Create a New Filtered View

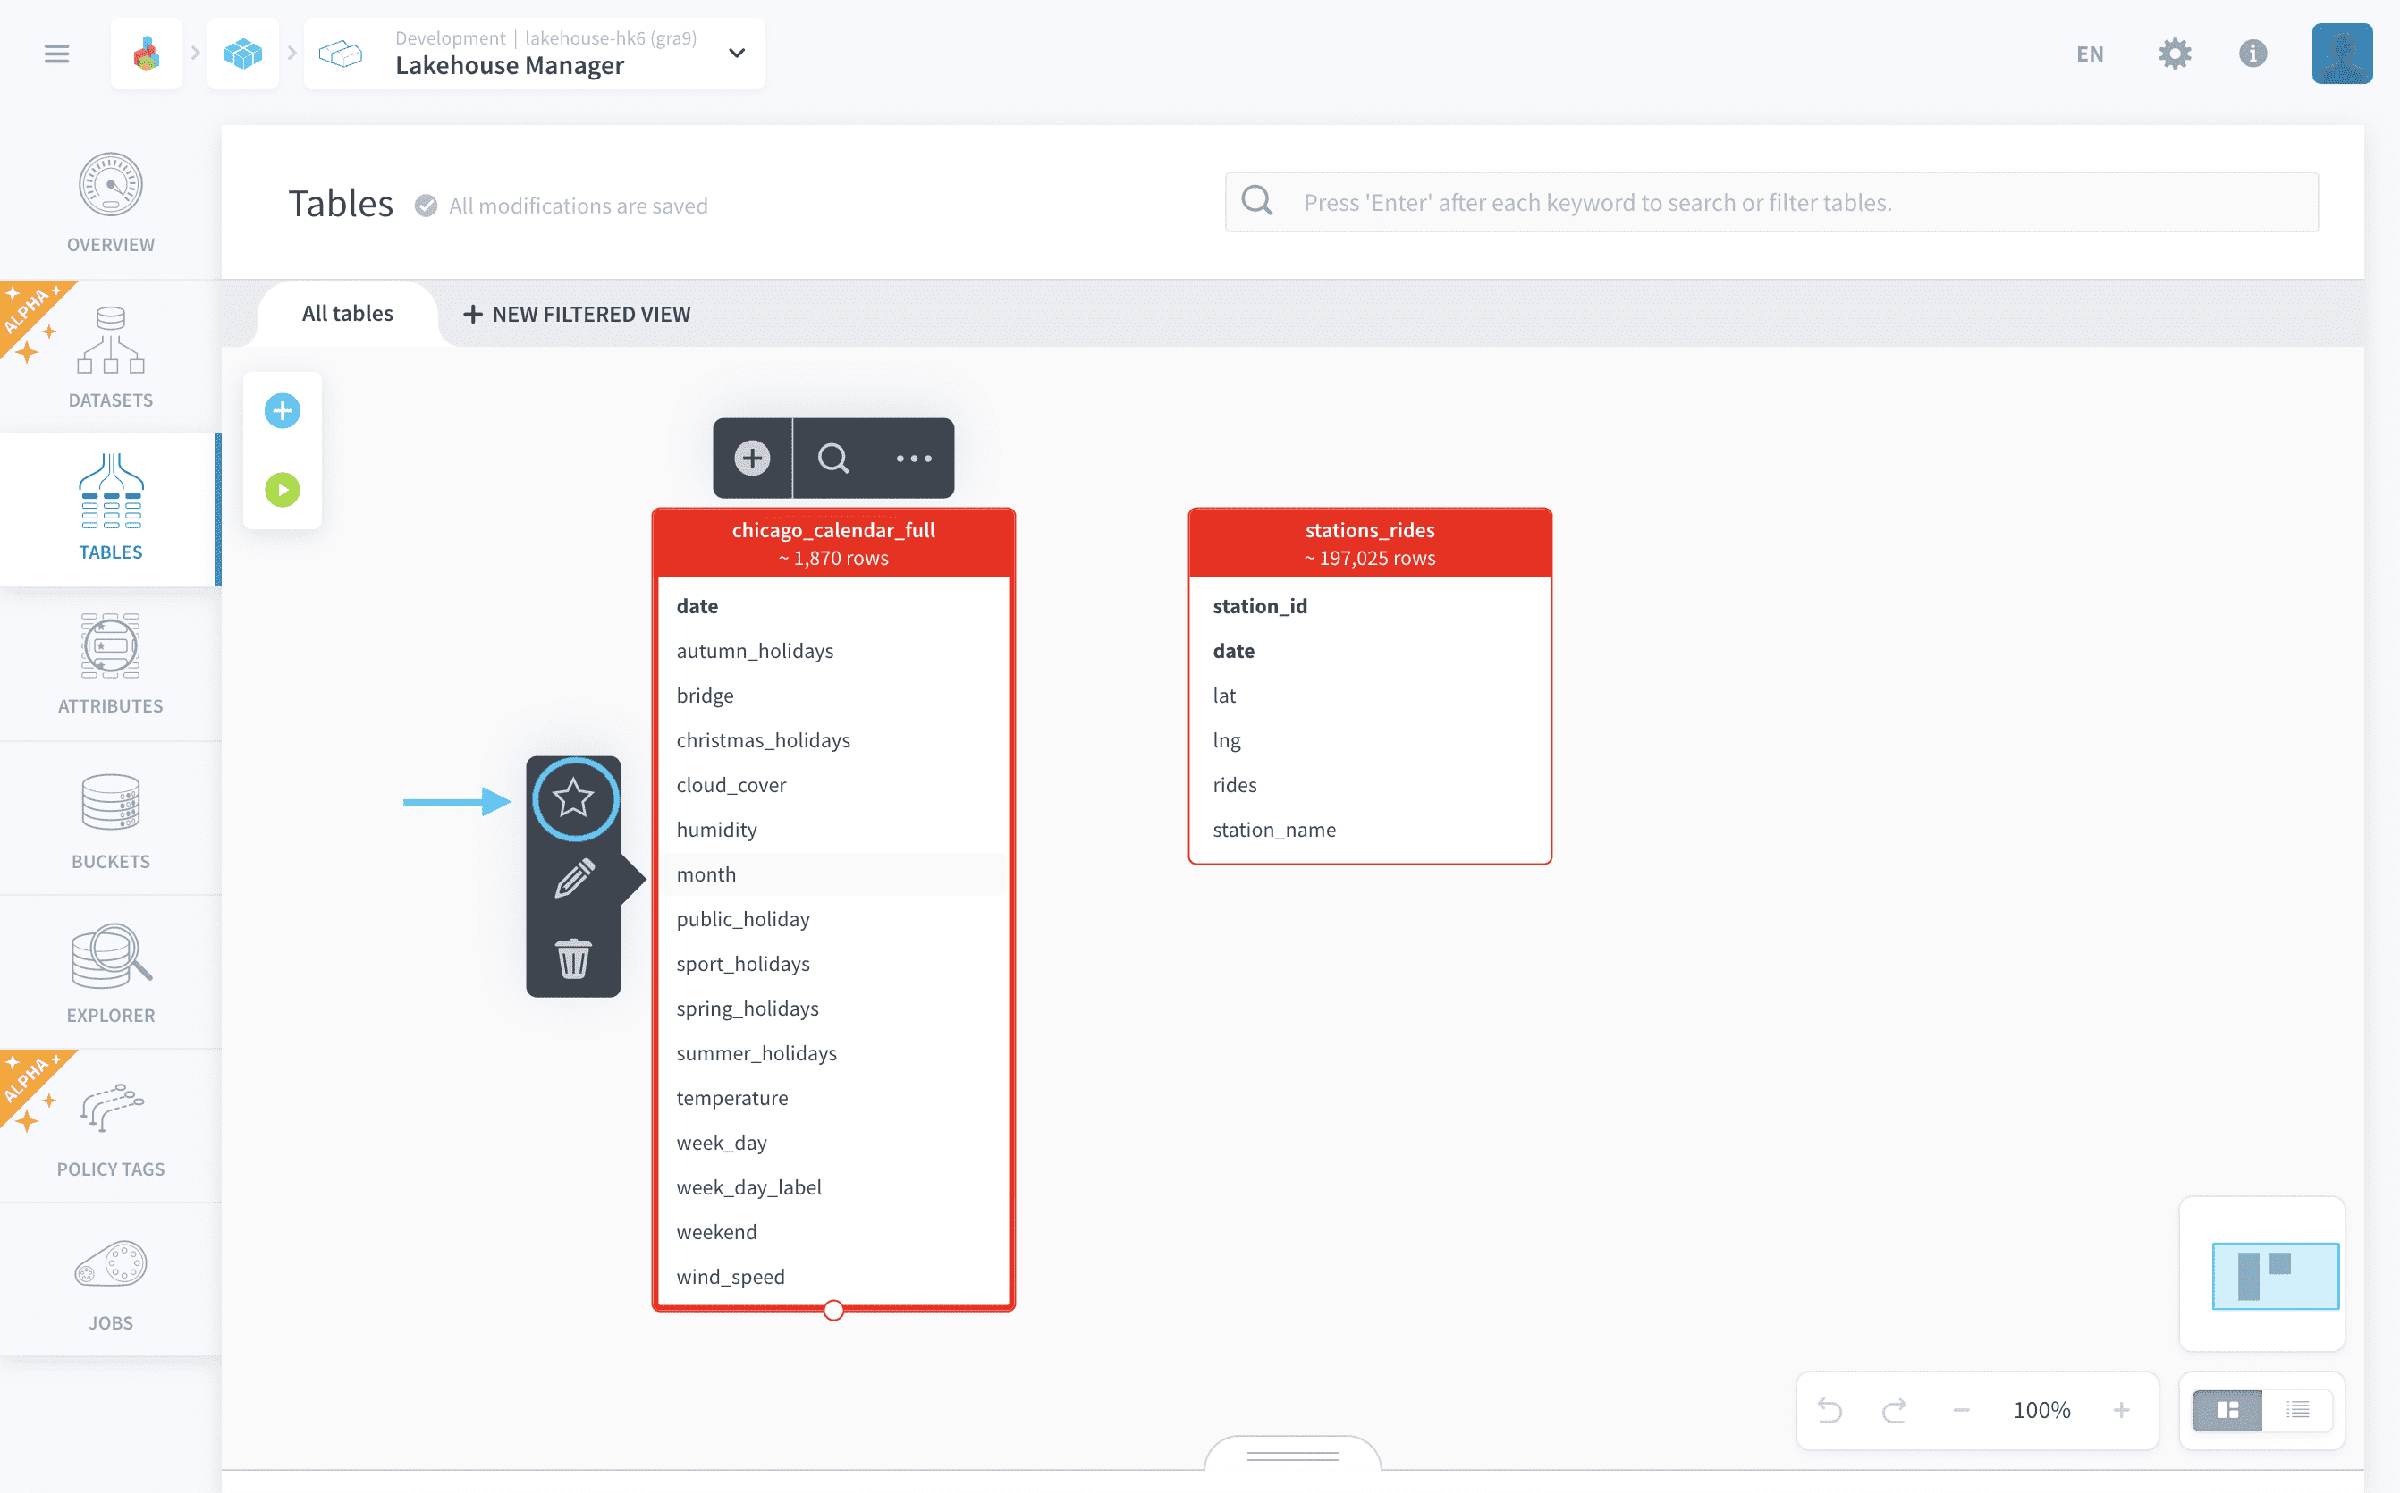tap(577, 314)
